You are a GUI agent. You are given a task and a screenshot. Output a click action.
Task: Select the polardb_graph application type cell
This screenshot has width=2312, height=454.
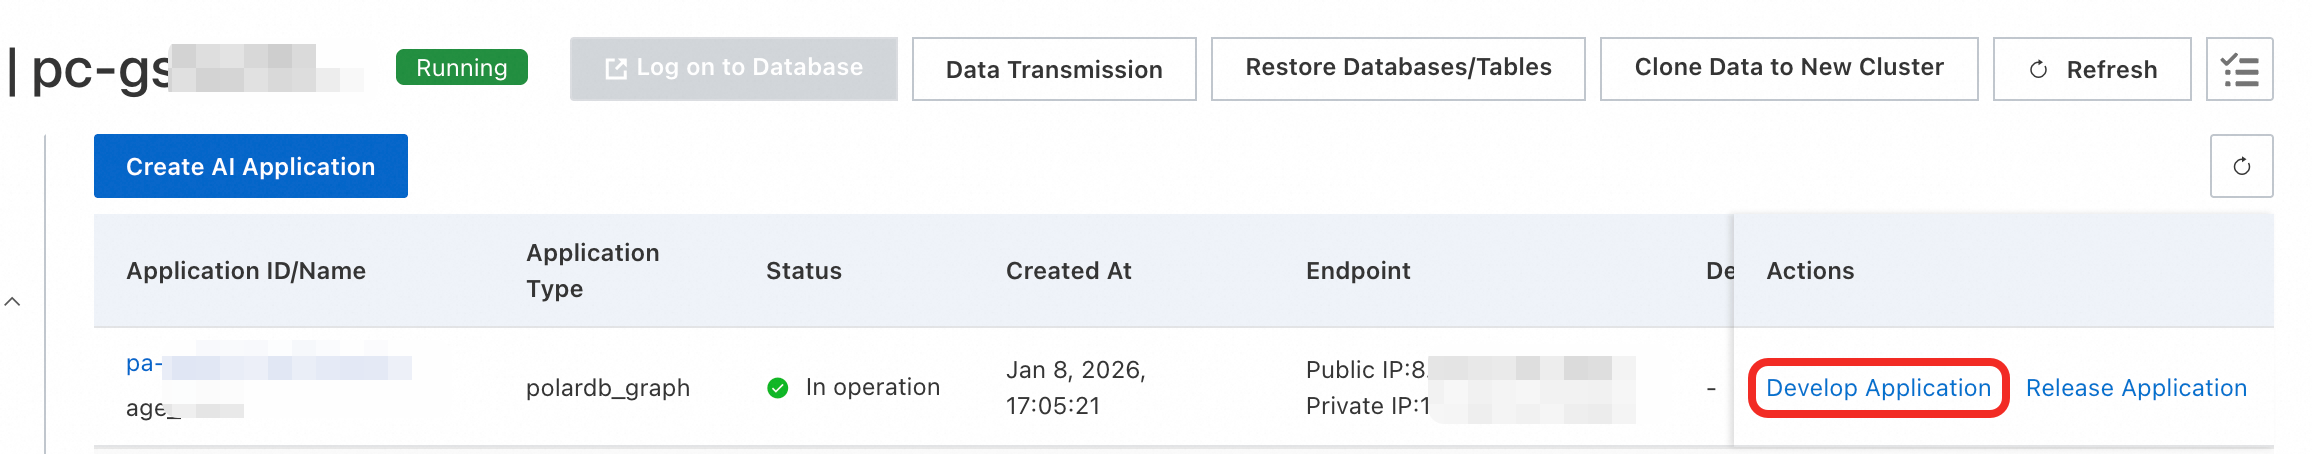pyautogui.click(x=607, y=388)
